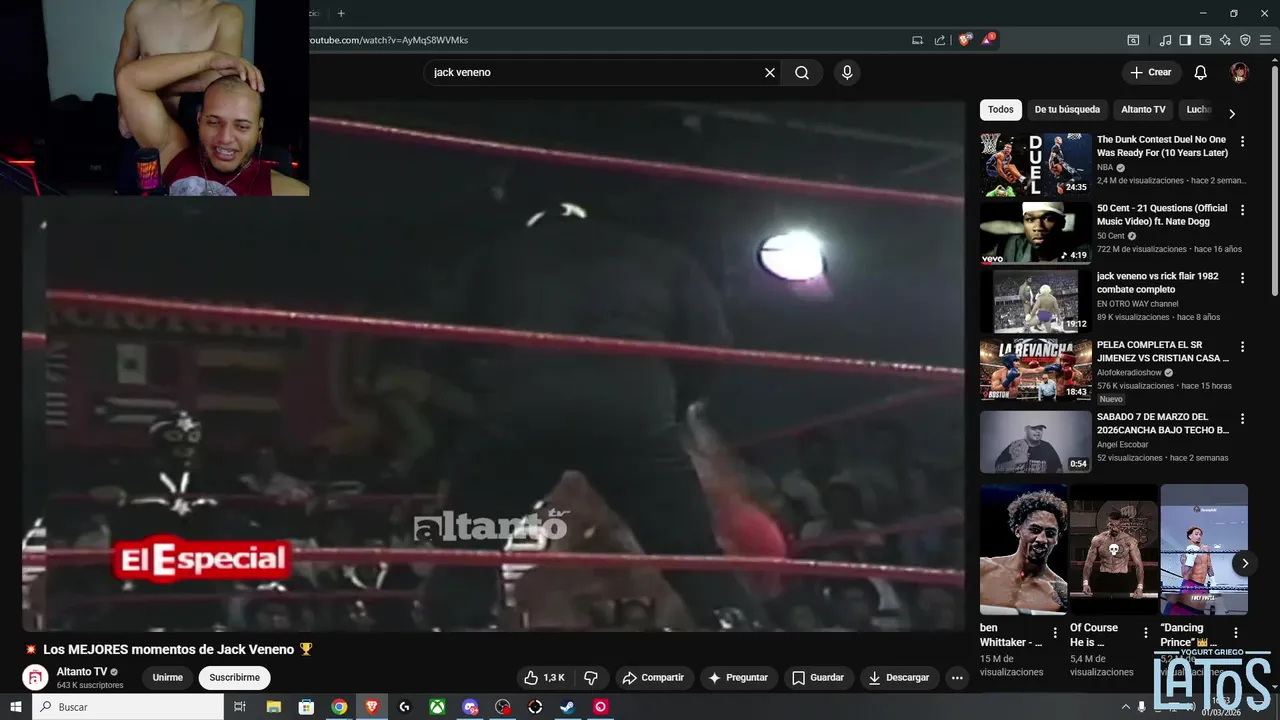Viewport: 1280px width, 720px height.
Task: Click the Unirme button
Action: pyautogui.click(x=167, y=678)
